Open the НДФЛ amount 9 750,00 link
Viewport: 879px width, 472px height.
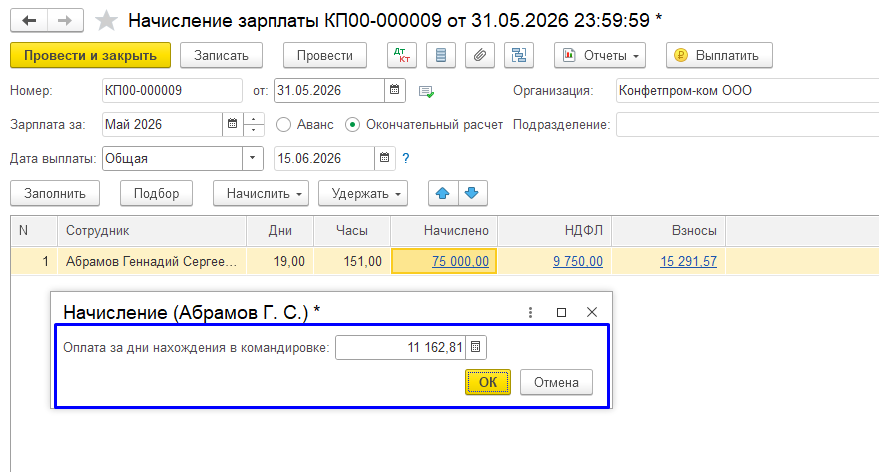point(578,261)
